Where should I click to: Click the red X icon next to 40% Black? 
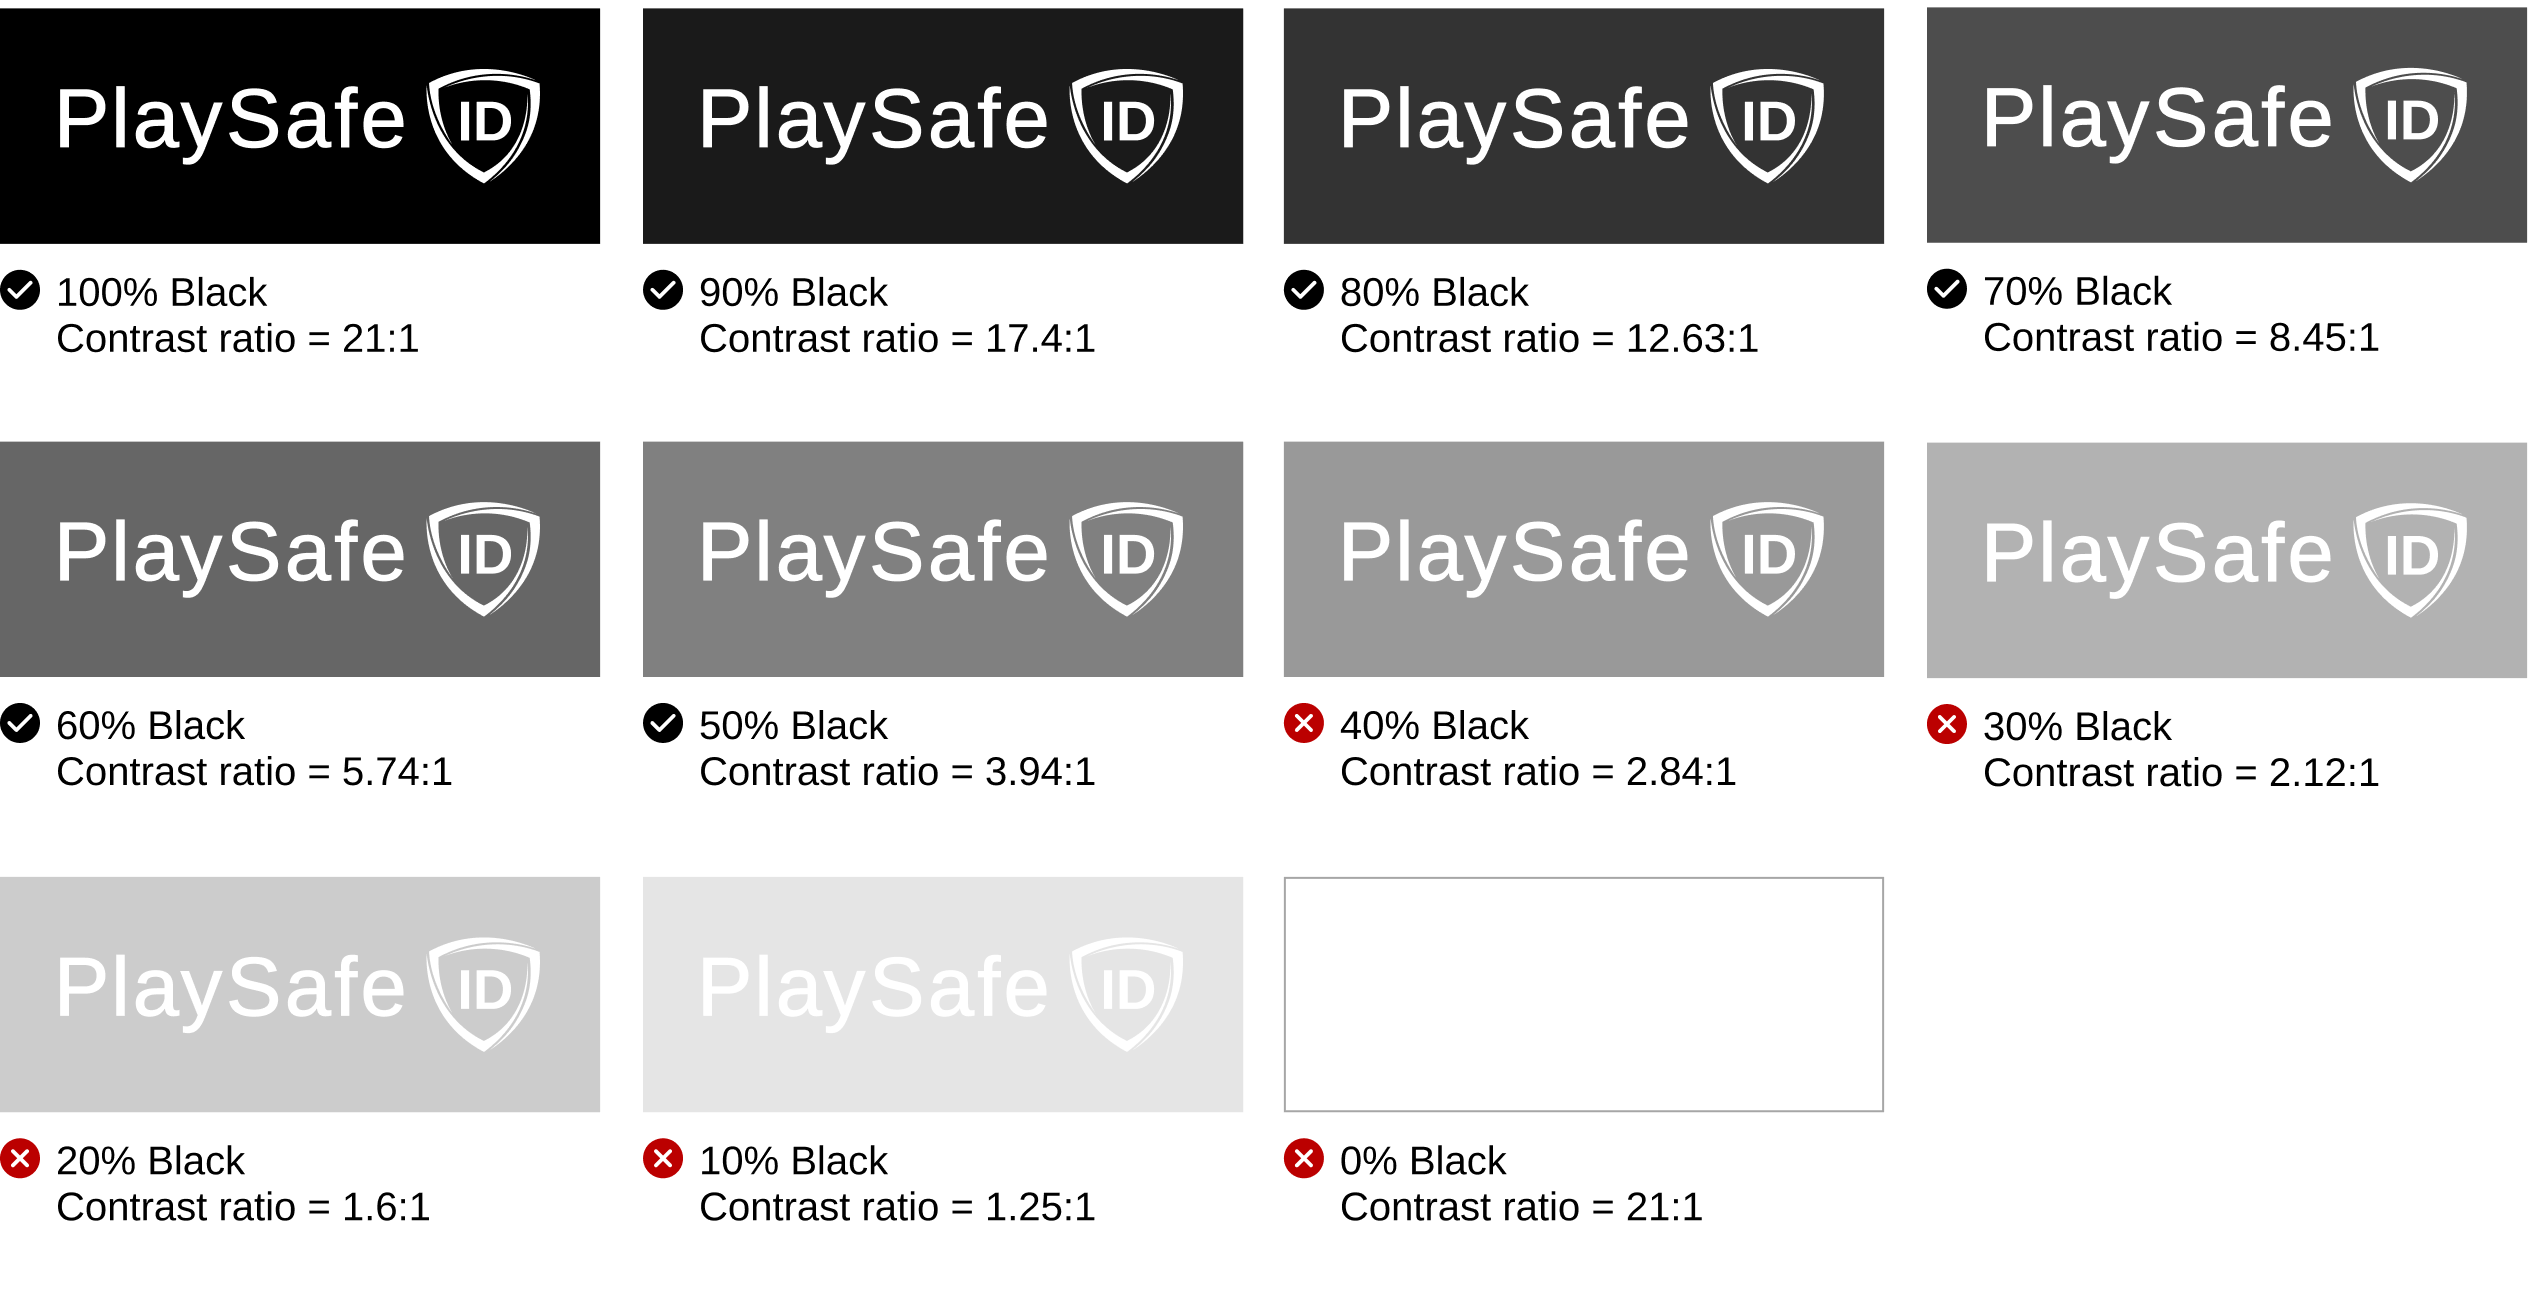(1304, 723)
